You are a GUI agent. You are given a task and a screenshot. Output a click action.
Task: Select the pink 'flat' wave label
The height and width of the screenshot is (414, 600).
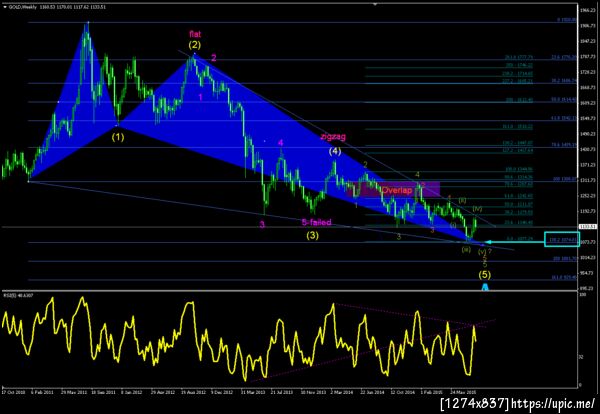195,34
